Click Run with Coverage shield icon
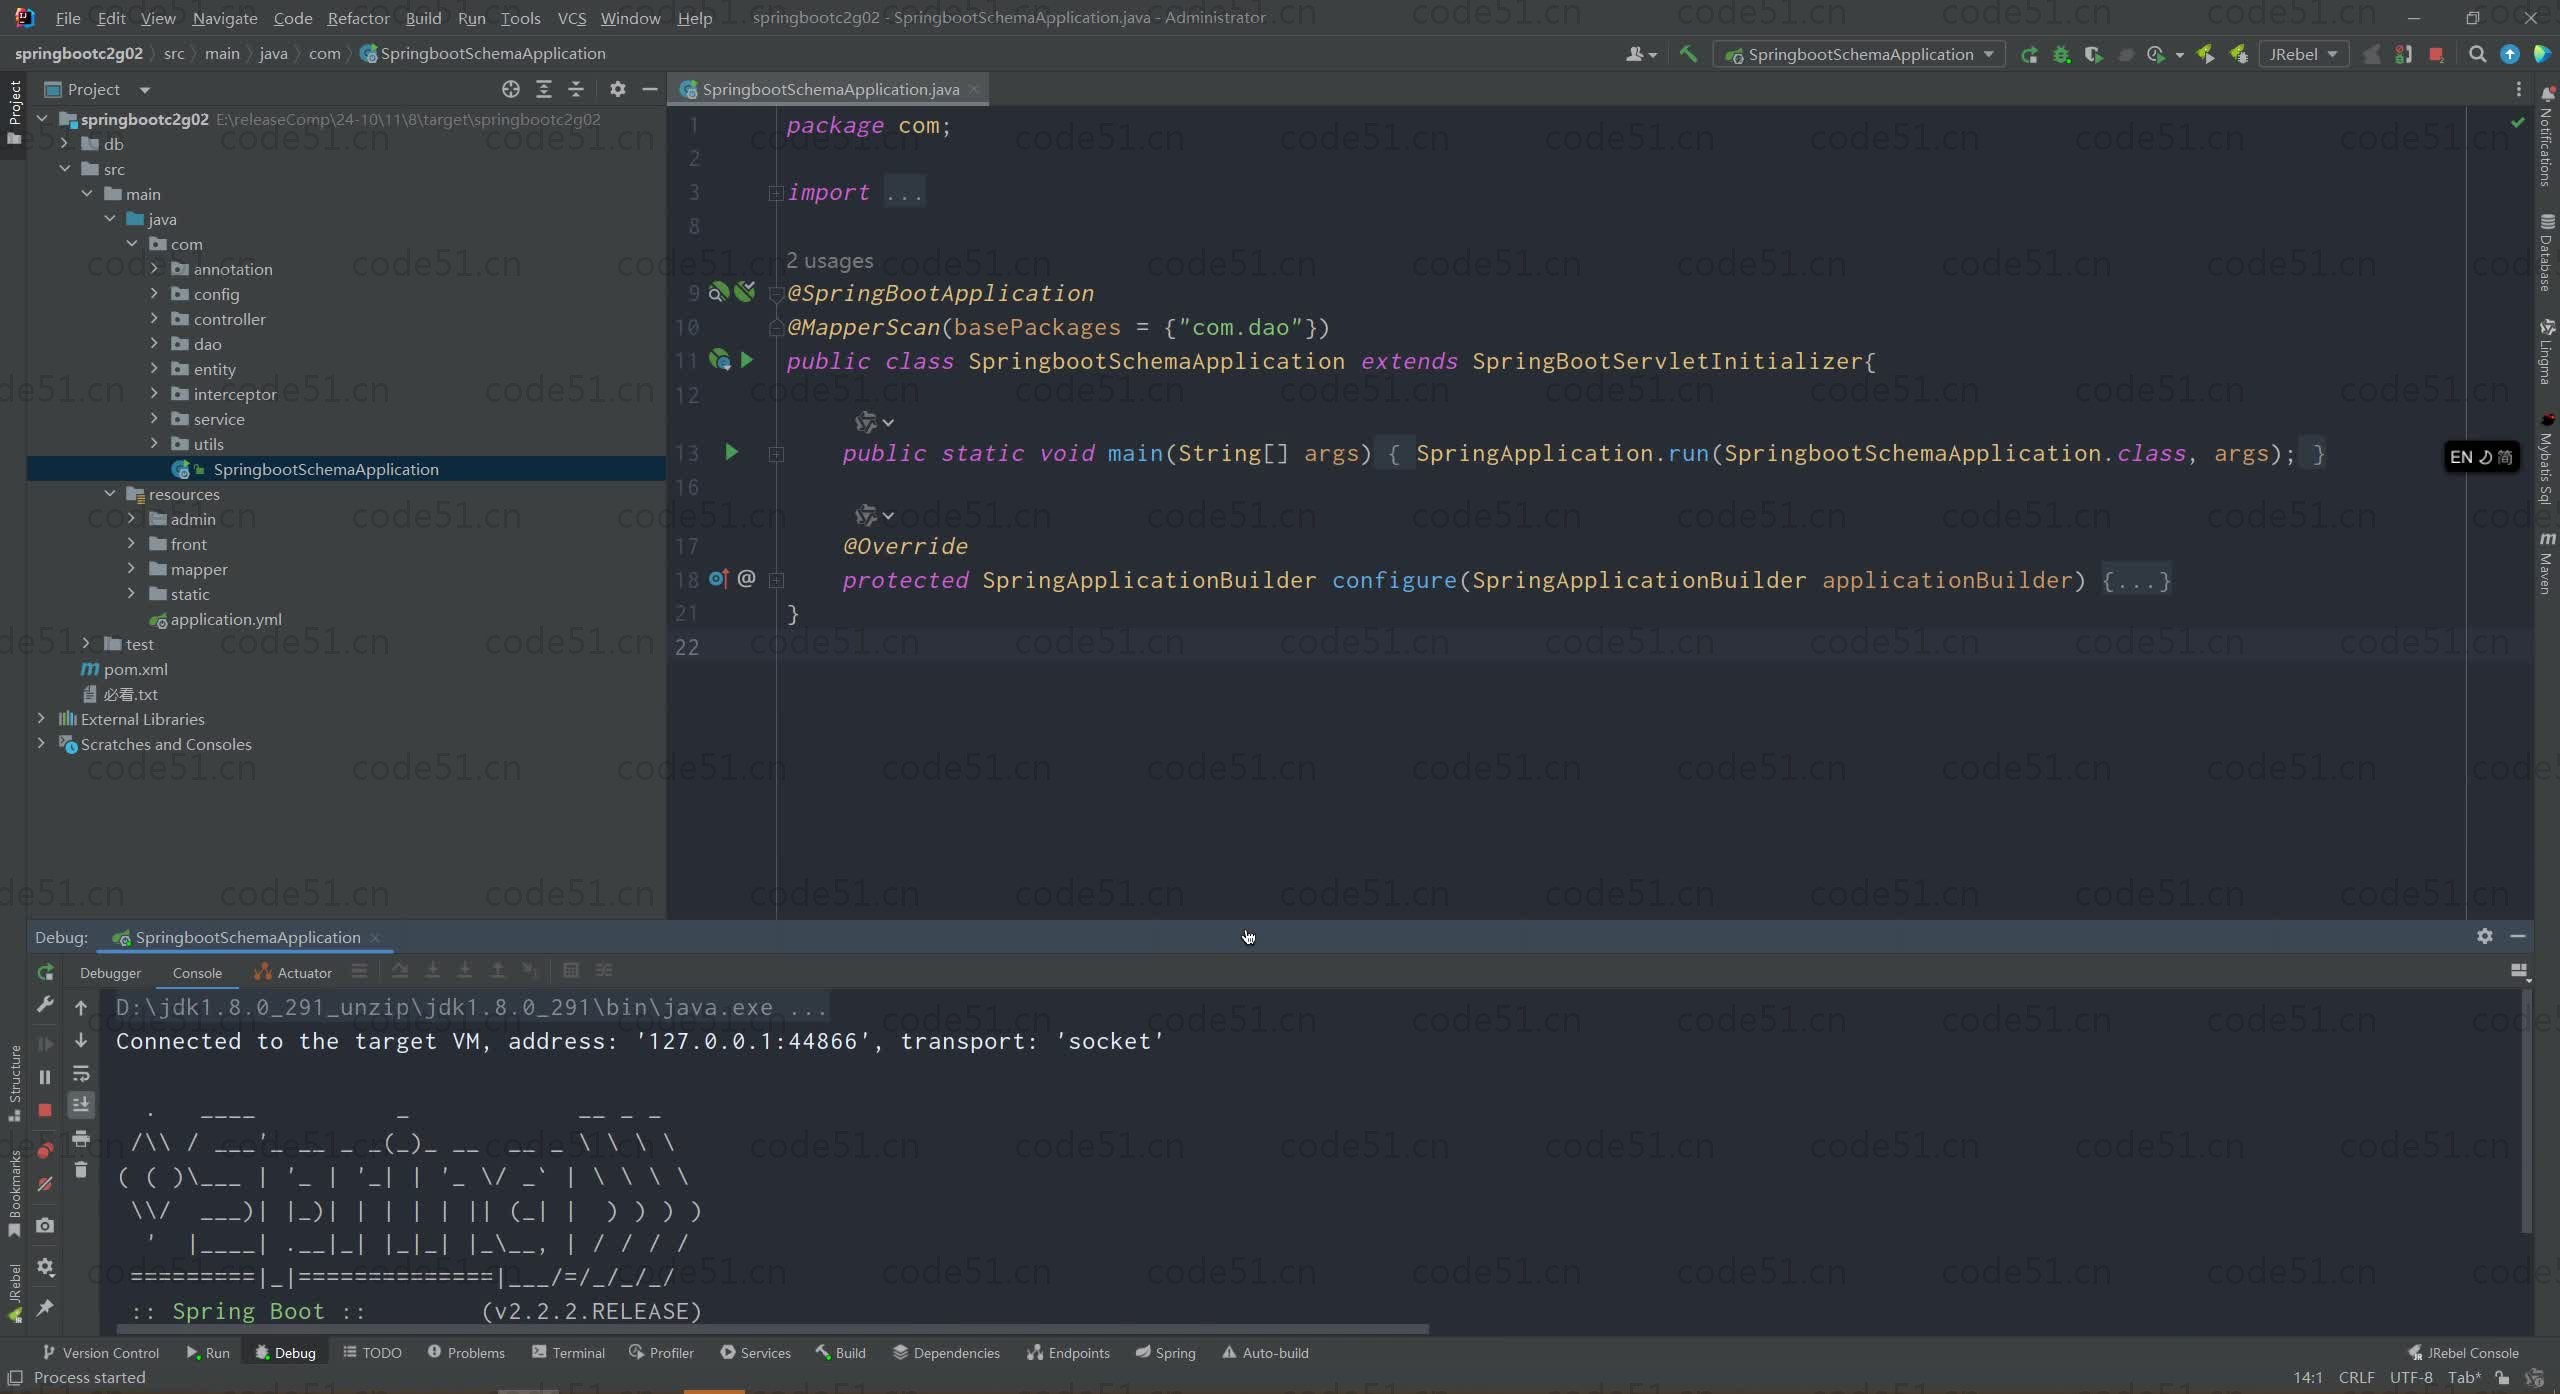This screenshot has height=1394, width=2560. click(x=2093, y=55)
